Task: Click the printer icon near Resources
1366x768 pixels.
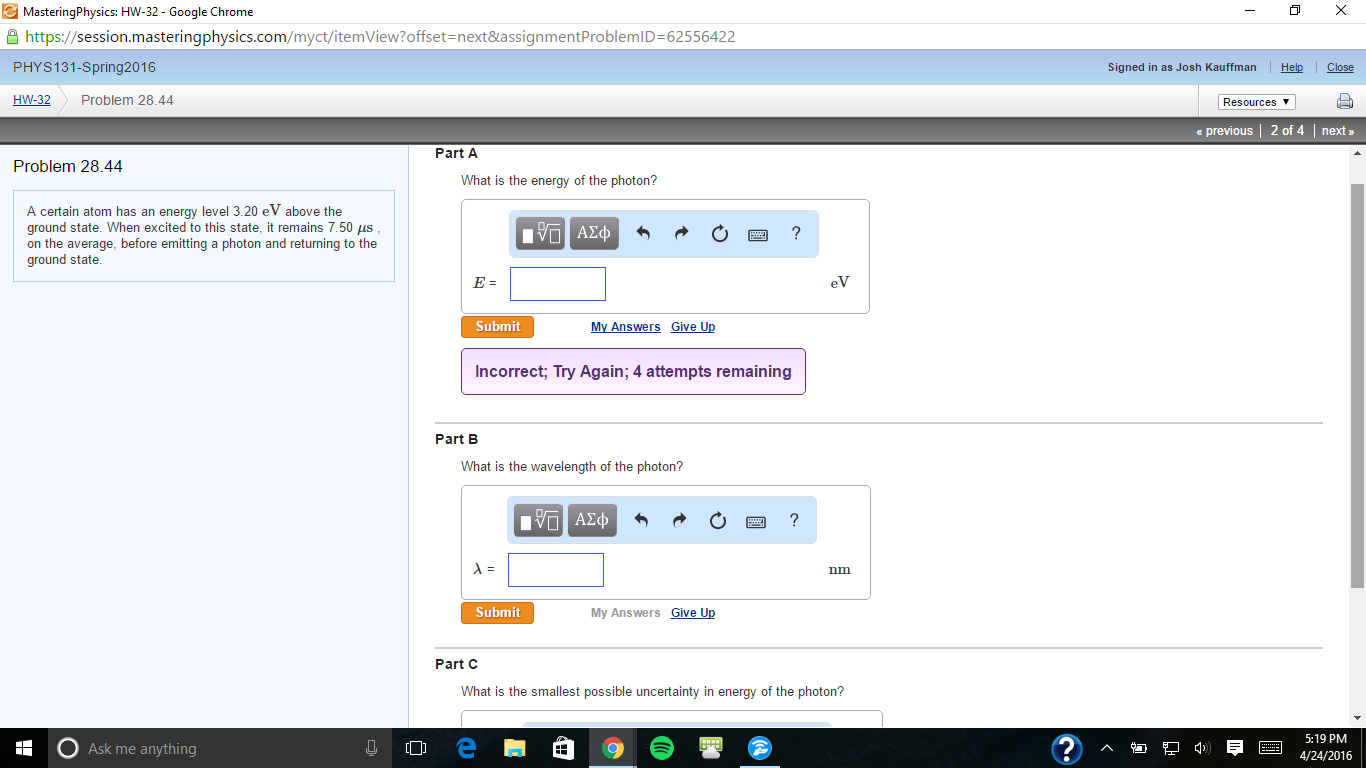Action: (x=1345, y=101)
